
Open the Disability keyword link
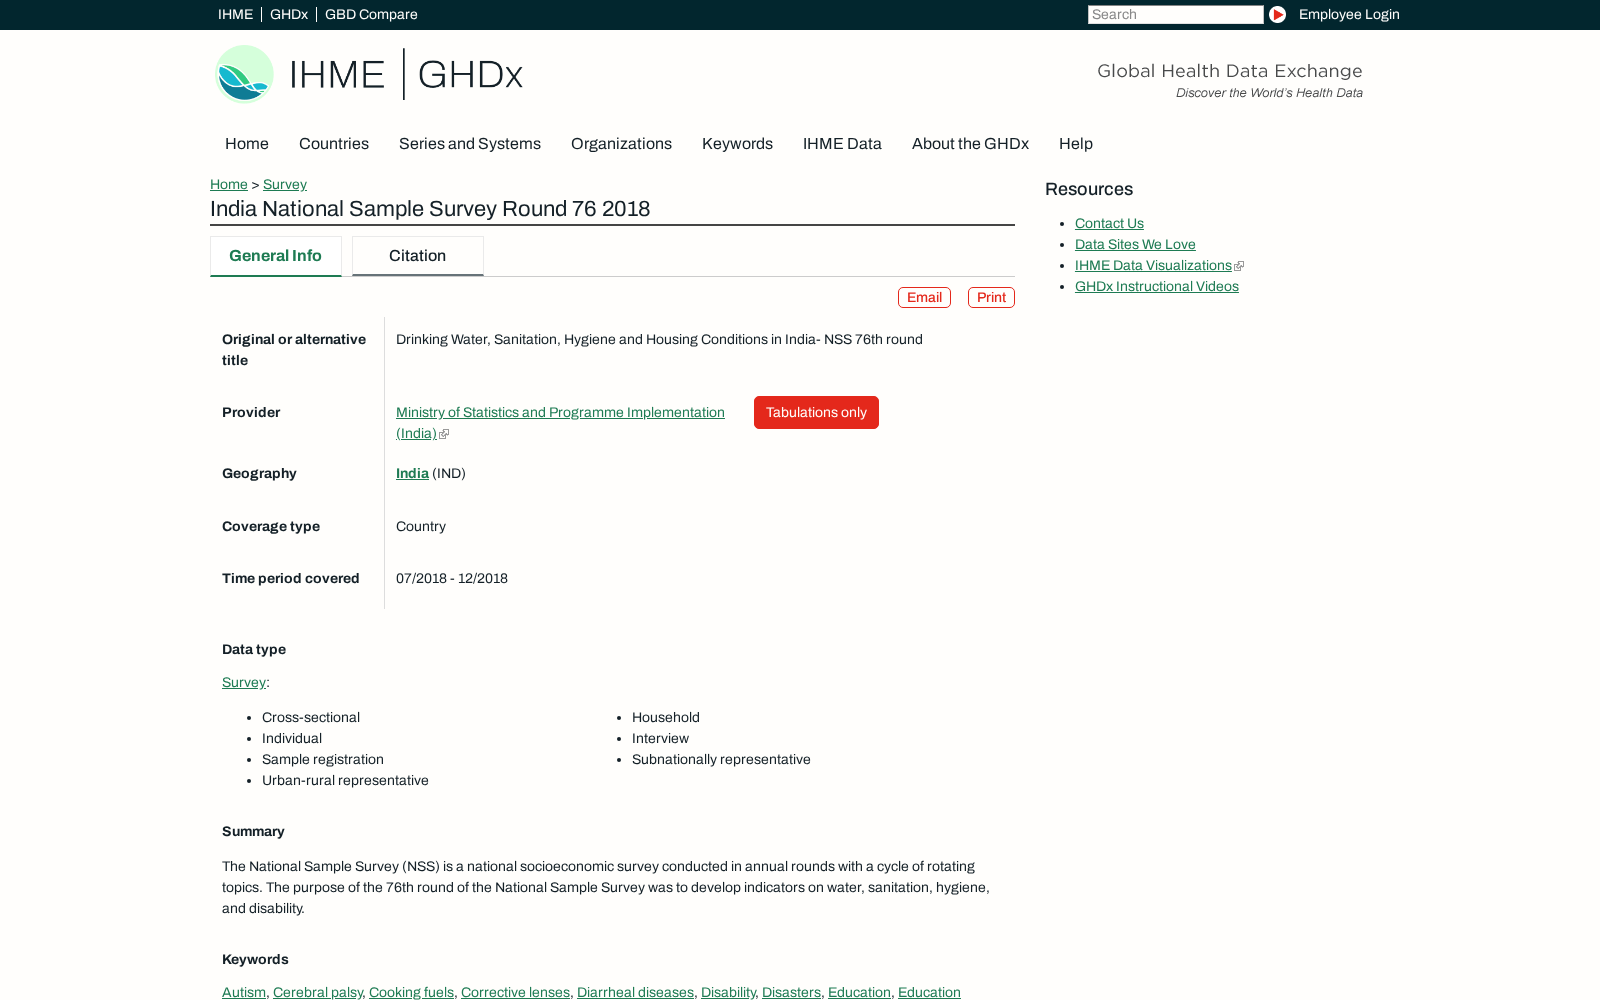(x=728, y=992)
